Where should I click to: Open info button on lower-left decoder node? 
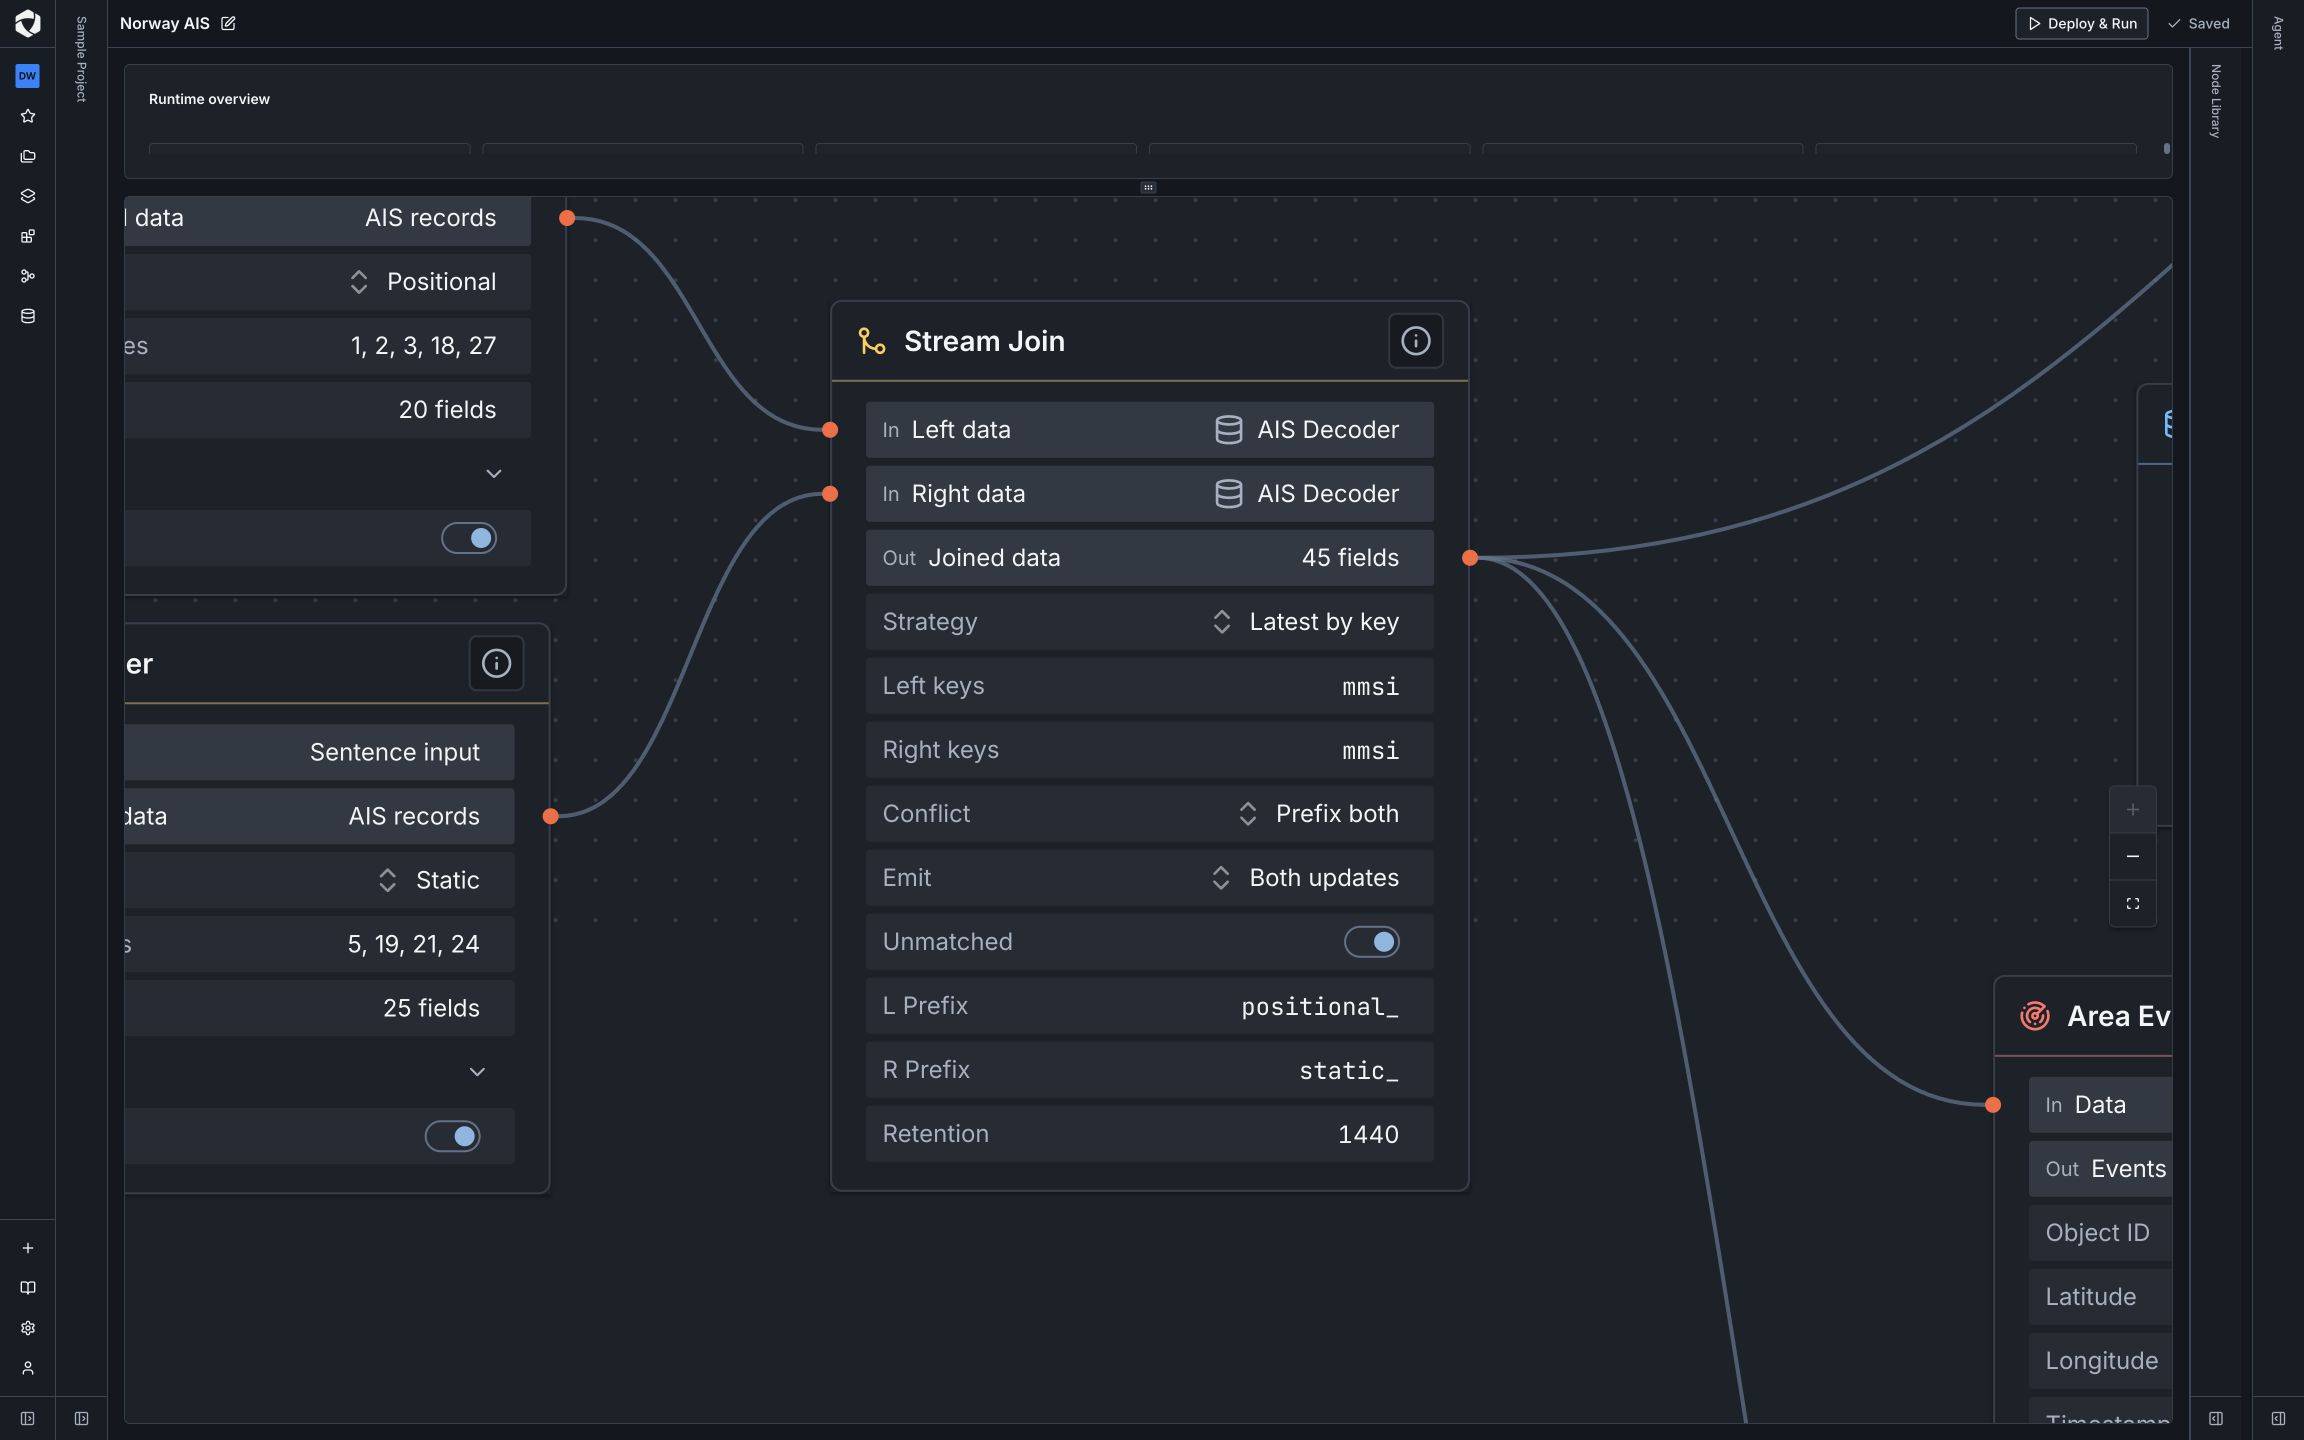click(x=496, y=664)
